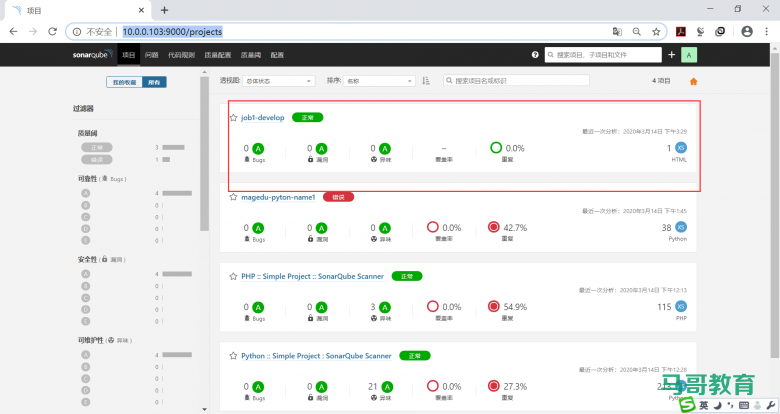The width and height of the screenshot is (780, 414).
Task: Open a new browser tab
Action: (165, 10)
